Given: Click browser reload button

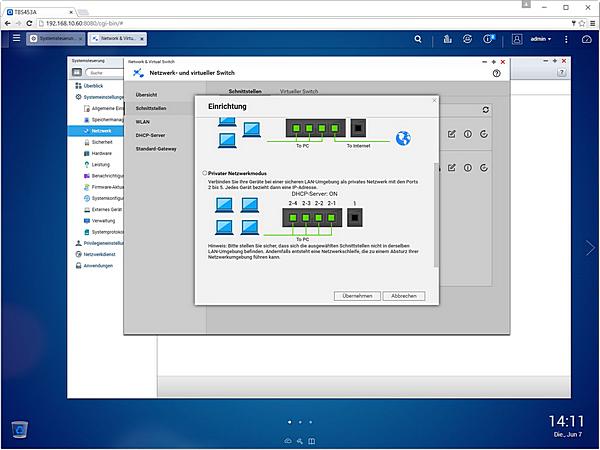Looking at the screenshot, I should pyautogui.click(x=29, y=23).
